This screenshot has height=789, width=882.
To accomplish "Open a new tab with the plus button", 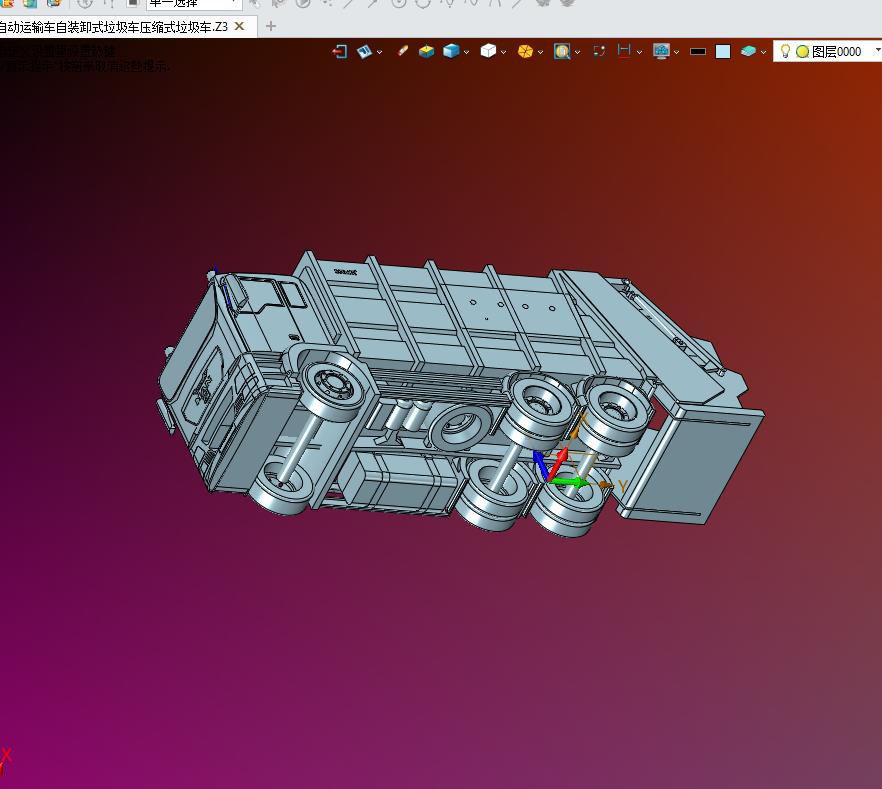I will point(270,26).
